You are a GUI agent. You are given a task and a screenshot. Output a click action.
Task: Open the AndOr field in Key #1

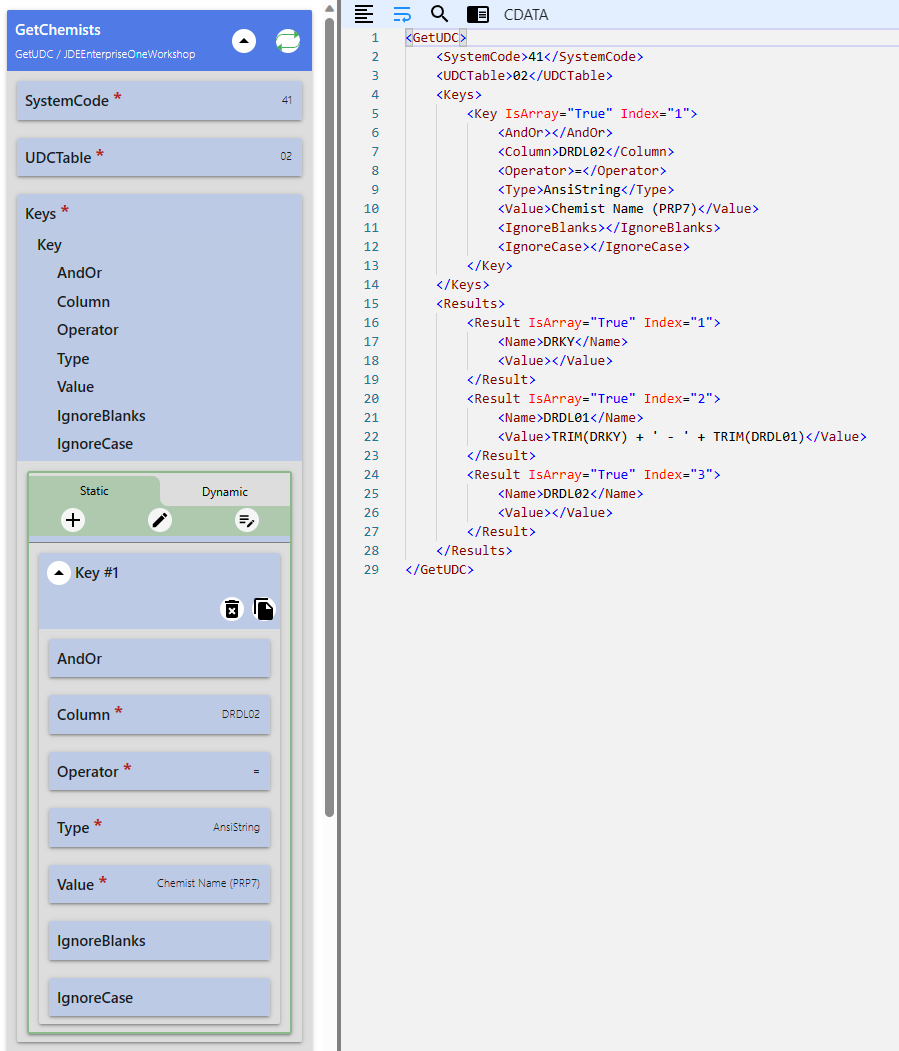pos(160,658)
